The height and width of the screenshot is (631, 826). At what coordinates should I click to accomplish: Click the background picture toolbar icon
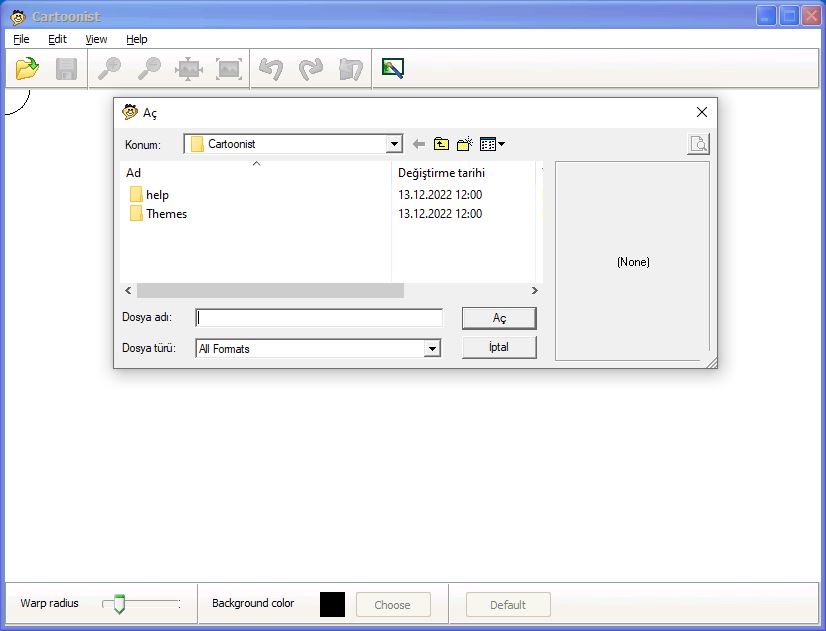pyautogui.click(x=392, y=68)
